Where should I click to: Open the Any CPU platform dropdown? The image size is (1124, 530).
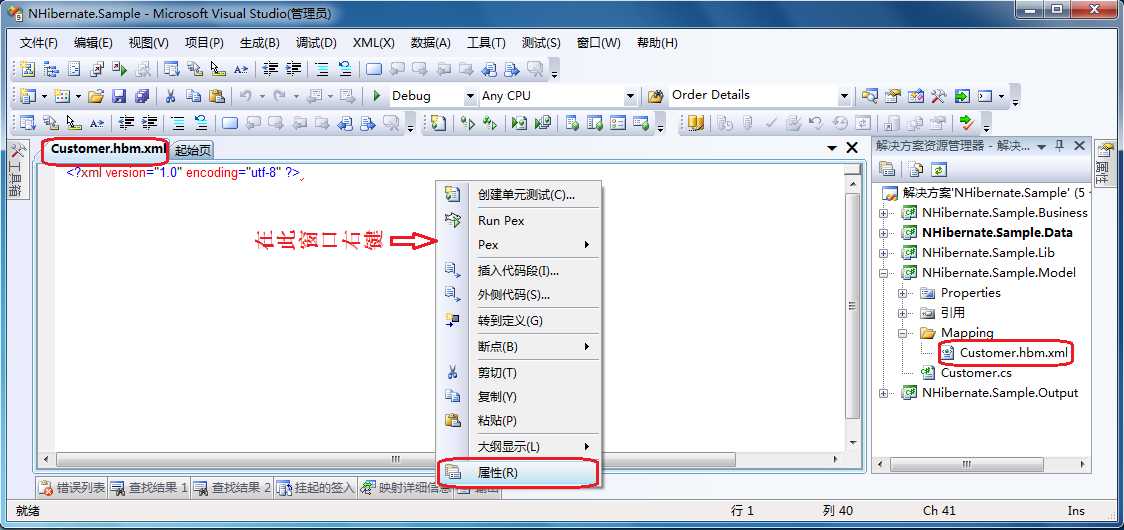[630, 96]
